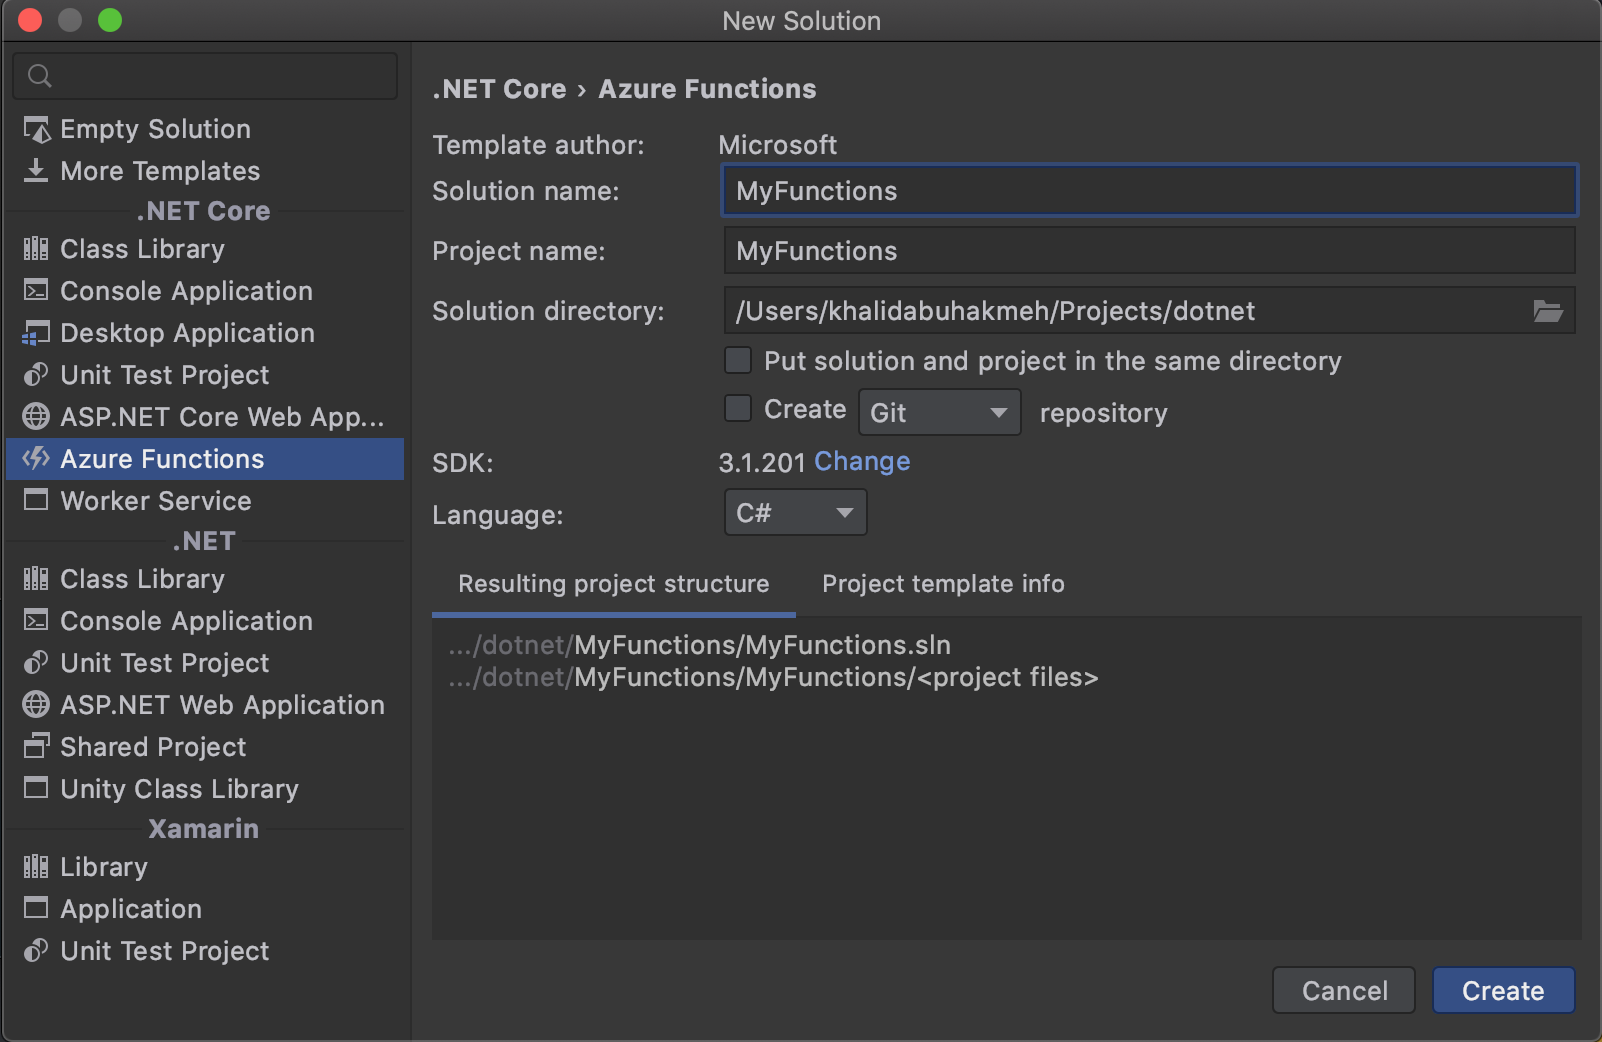Click the ASP.NET Core Web App globe icon
The image size is (1602, 1042).
36,417
